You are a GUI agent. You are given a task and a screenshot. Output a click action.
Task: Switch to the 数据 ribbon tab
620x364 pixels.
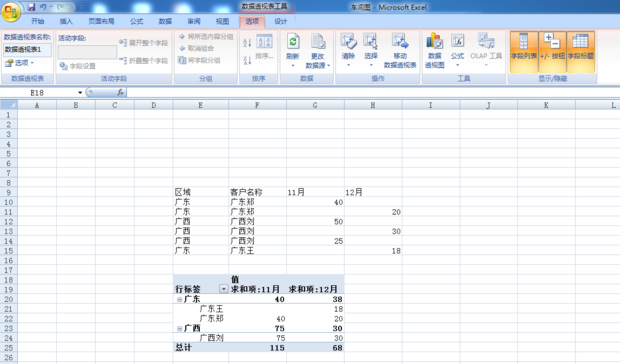165,21
